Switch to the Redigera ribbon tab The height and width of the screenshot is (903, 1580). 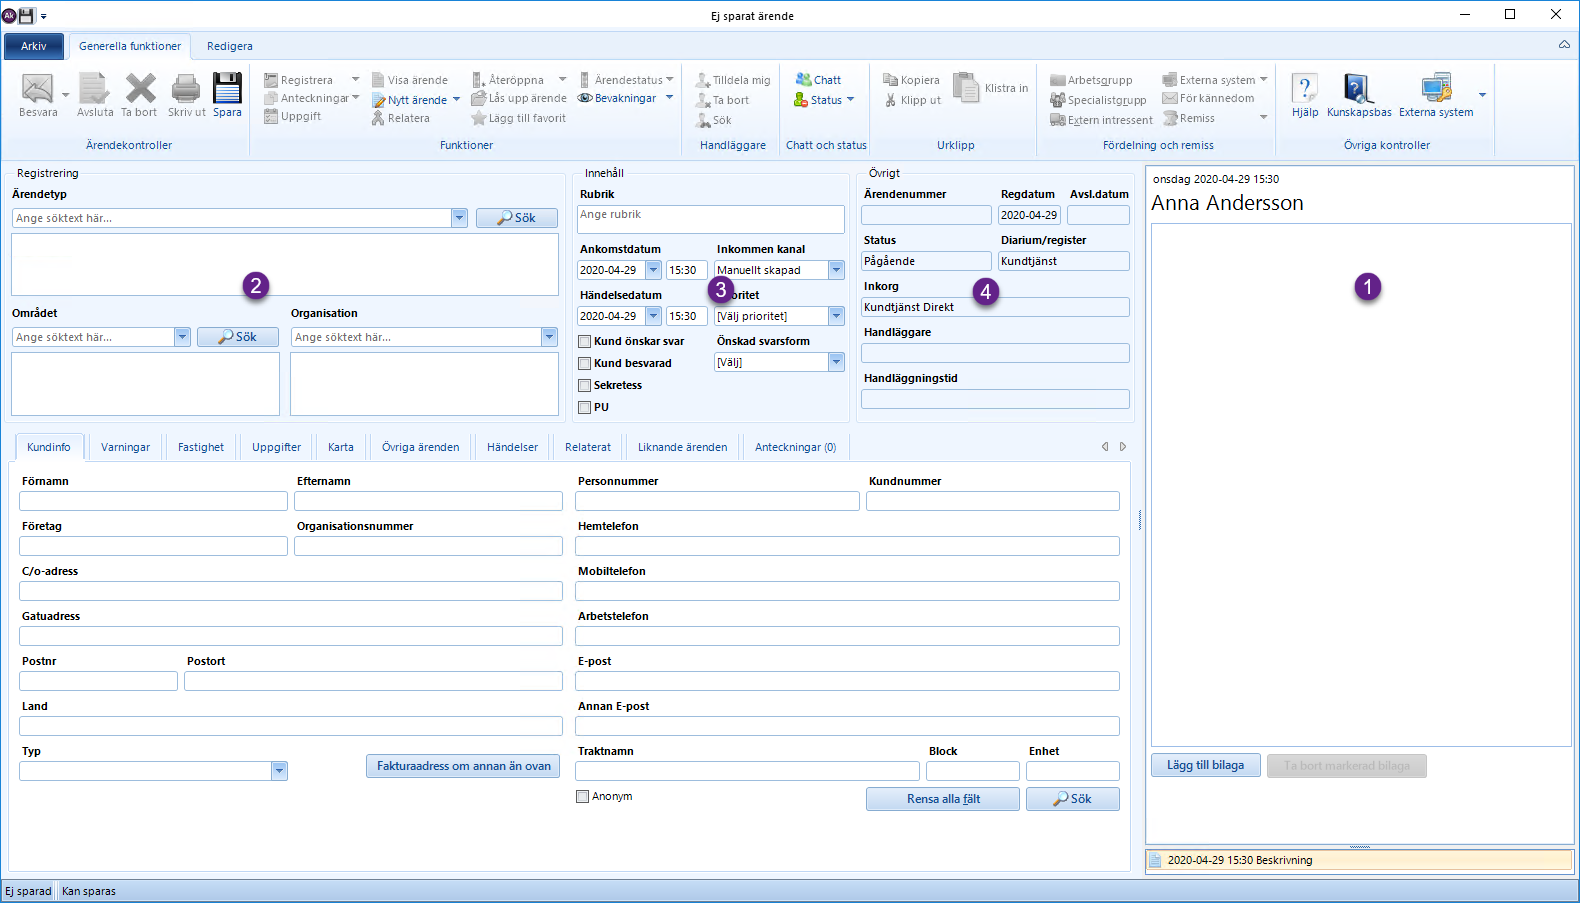coord(230,46)
